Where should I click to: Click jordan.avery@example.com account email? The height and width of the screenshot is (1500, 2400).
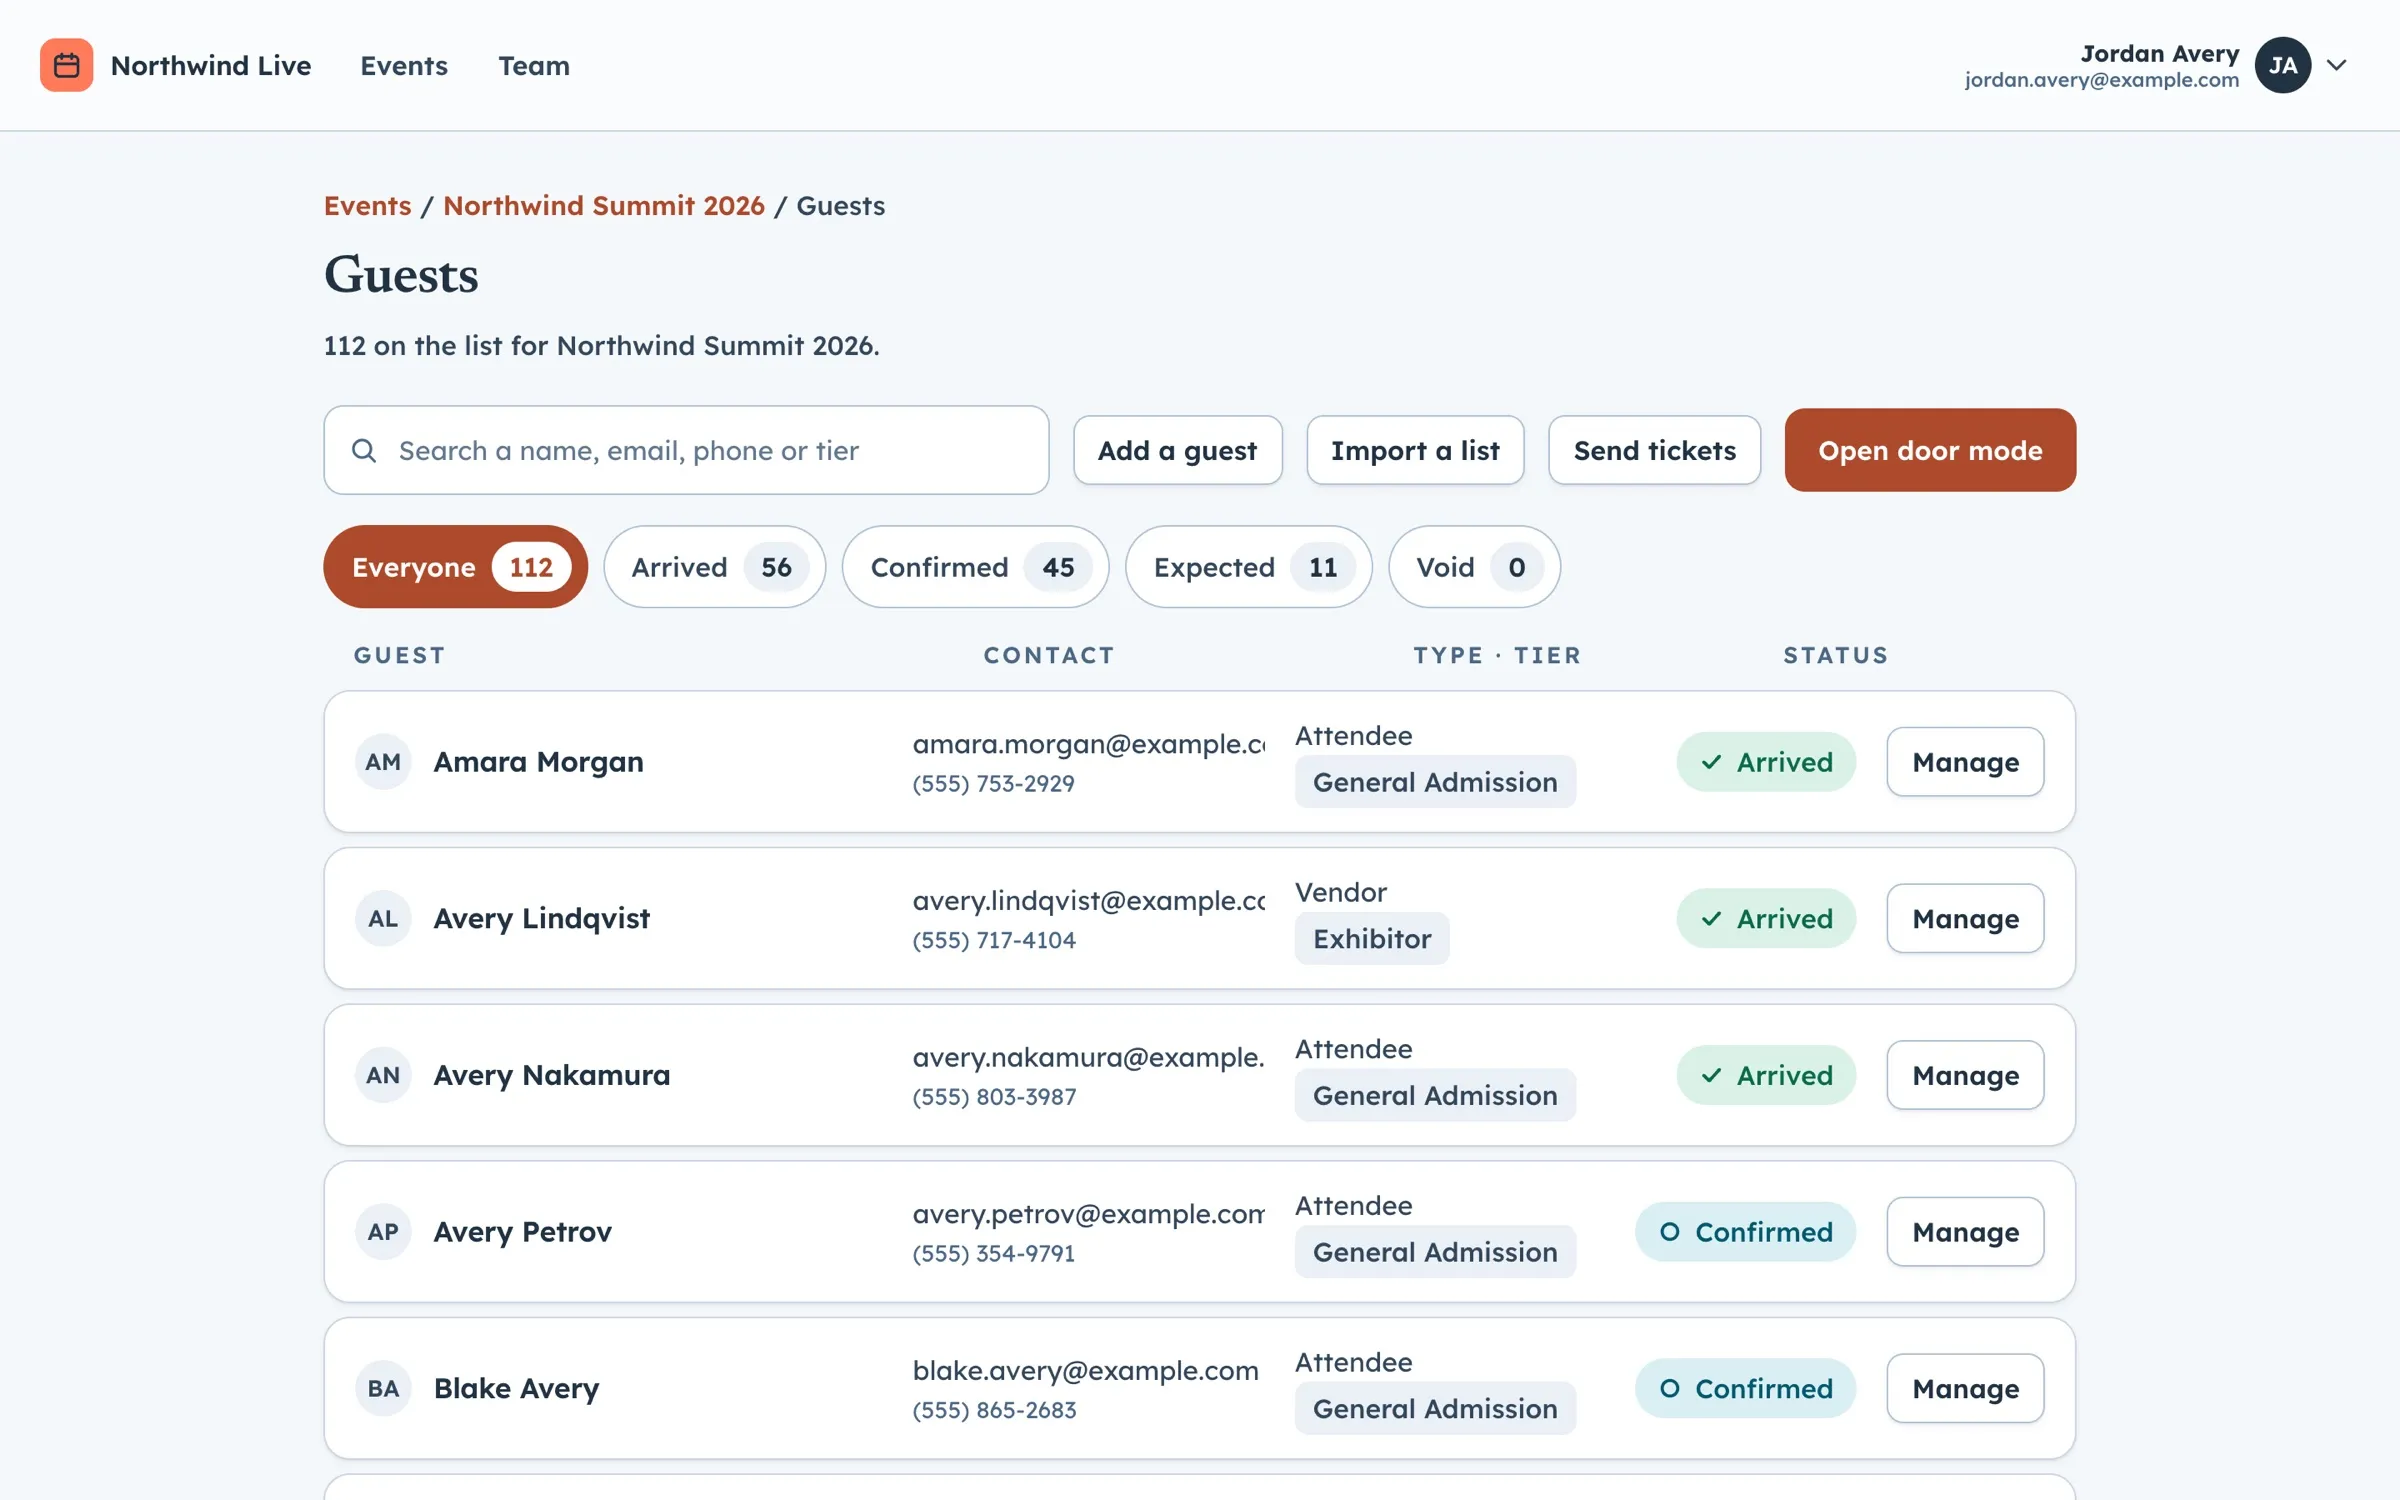[x=2102, y=80]
